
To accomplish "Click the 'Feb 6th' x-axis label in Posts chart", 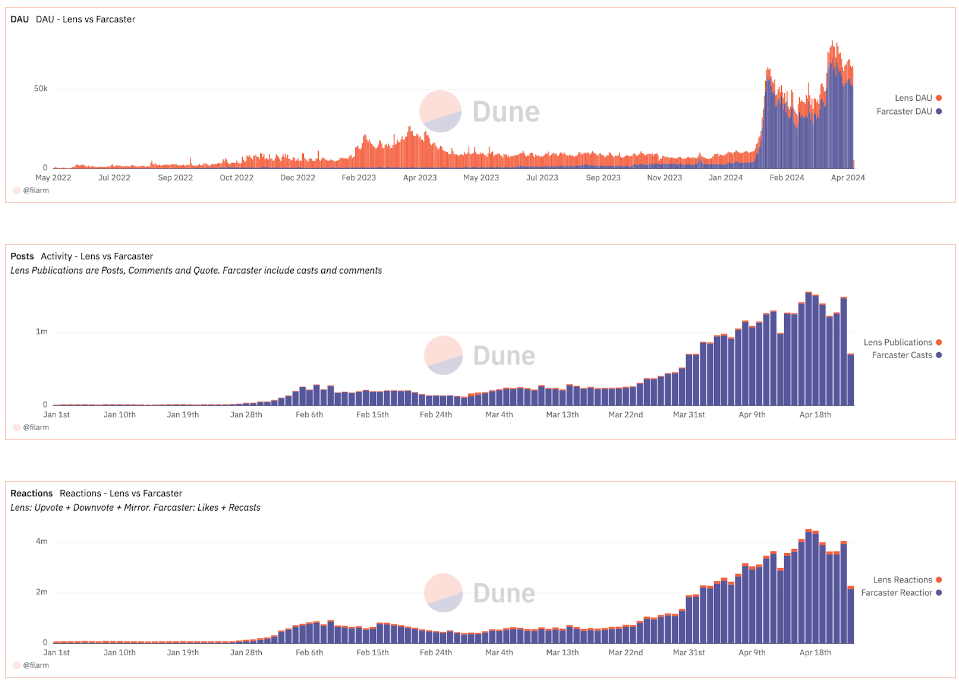I will pyautogui.click(x=309, y=415).
